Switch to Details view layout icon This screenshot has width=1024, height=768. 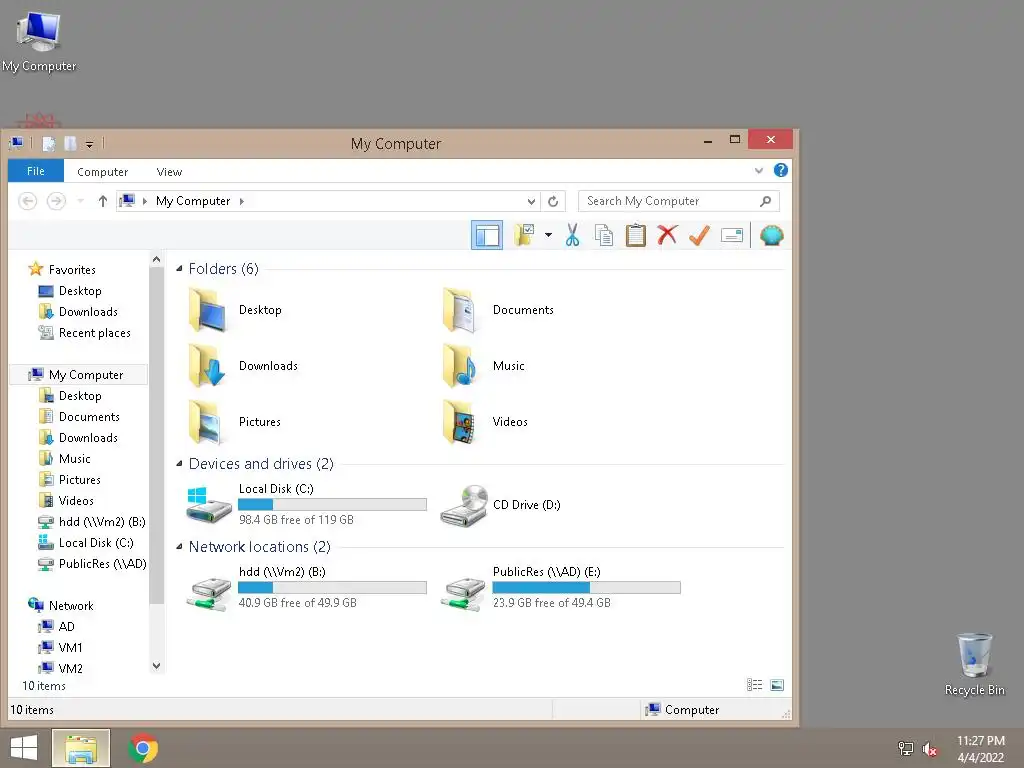coord(754,684)
